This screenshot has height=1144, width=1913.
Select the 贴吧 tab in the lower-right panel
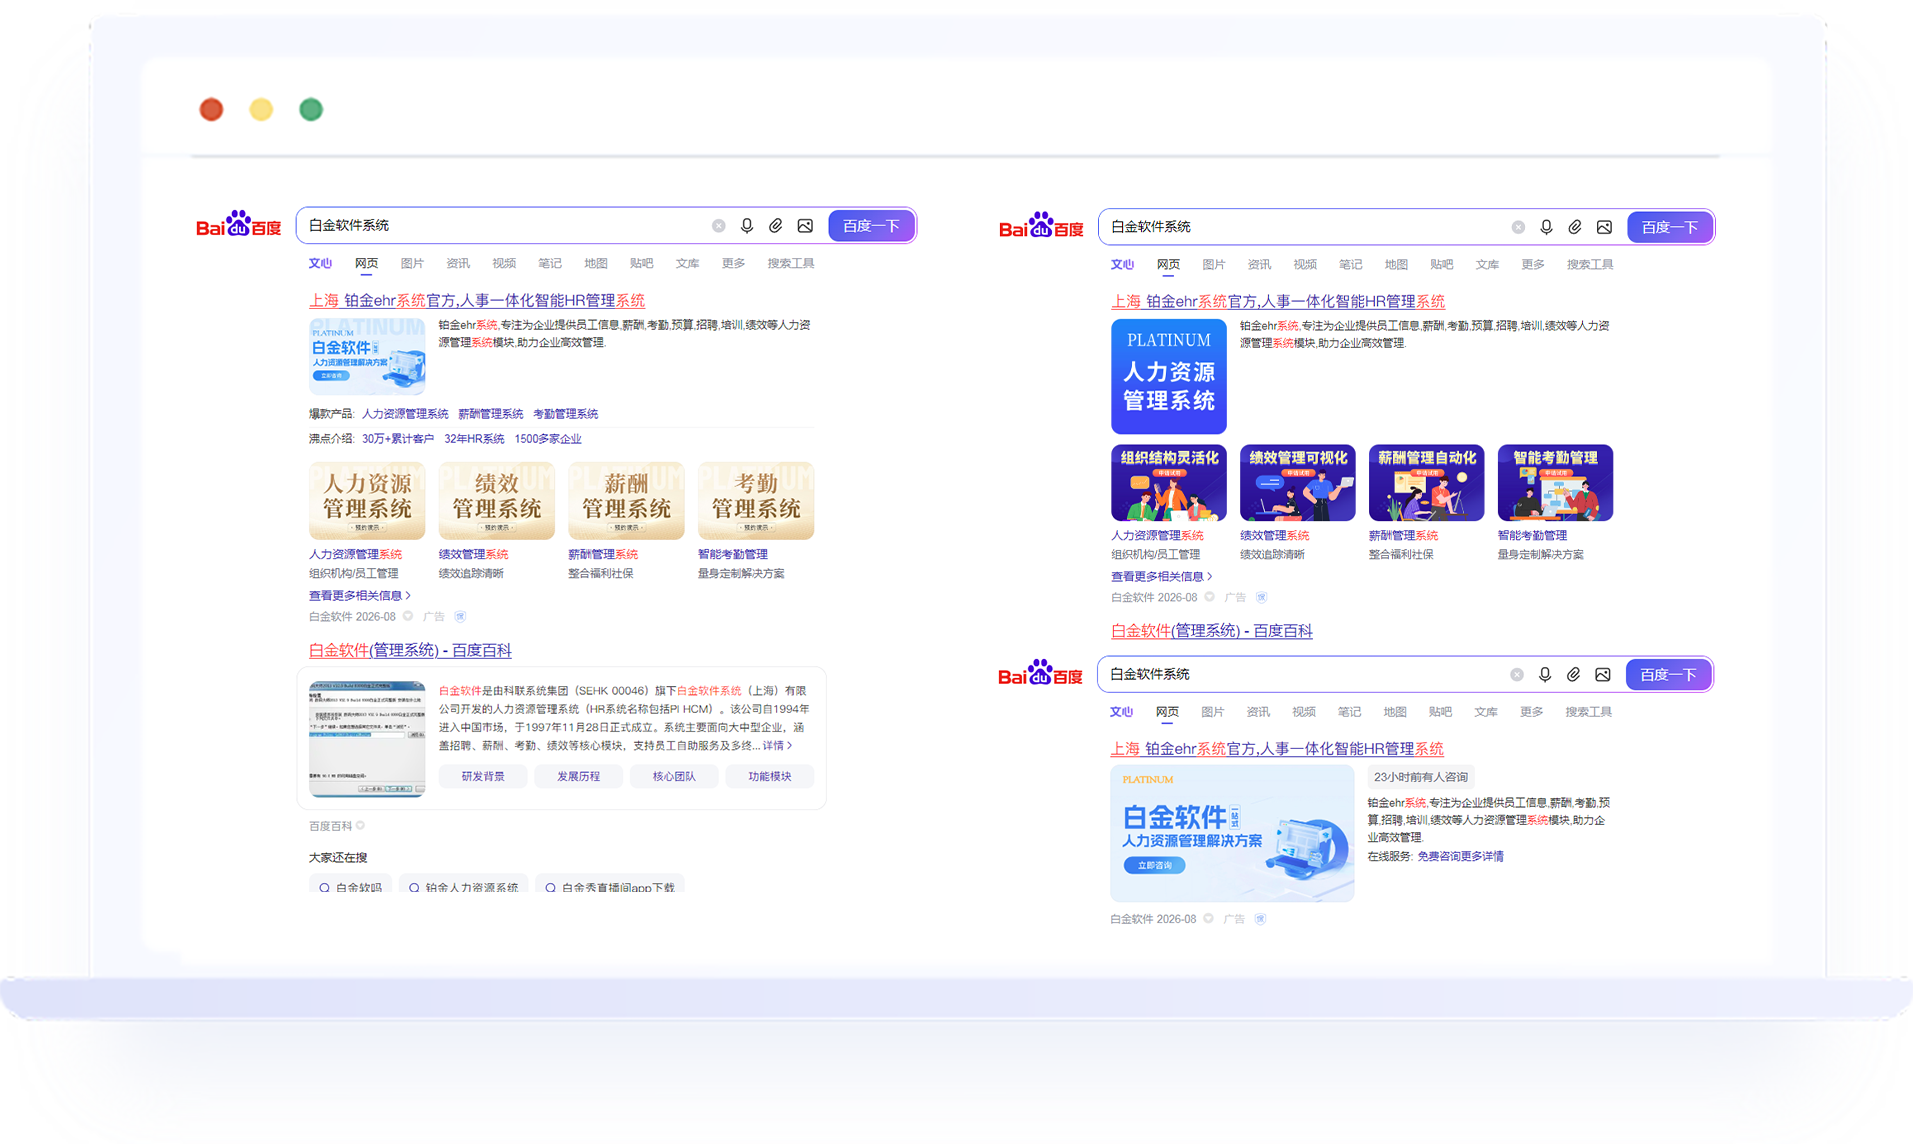point(1440,712)
